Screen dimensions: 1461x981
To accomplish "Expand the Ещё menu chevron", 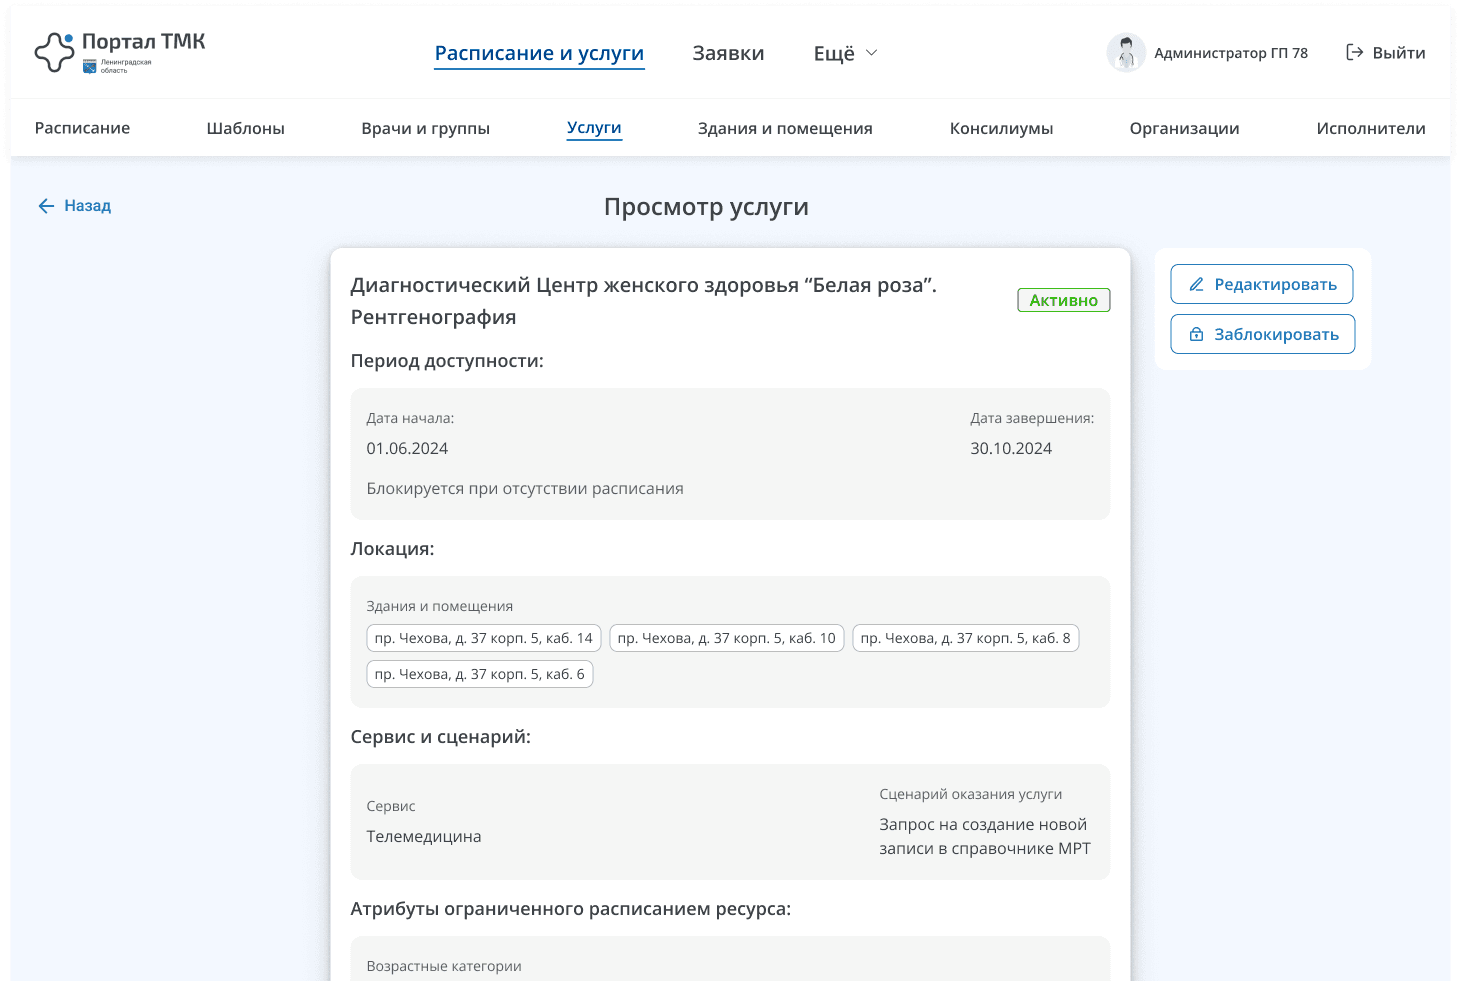I will point(871,53).
